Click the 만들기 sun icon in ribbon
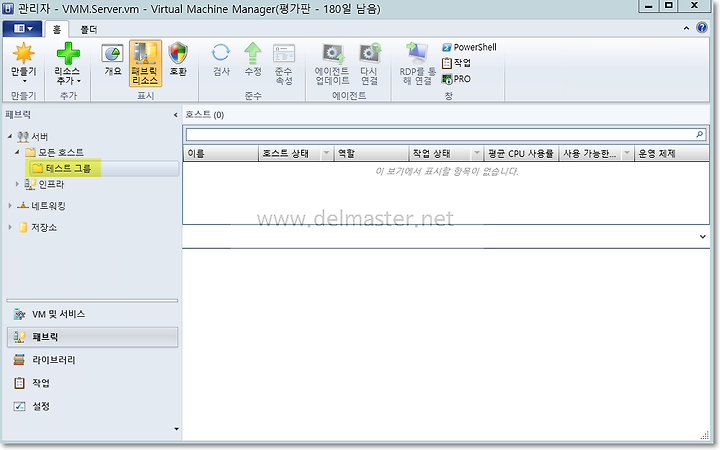The height and width of the screenshot is (450, 720). click(23, 53)
